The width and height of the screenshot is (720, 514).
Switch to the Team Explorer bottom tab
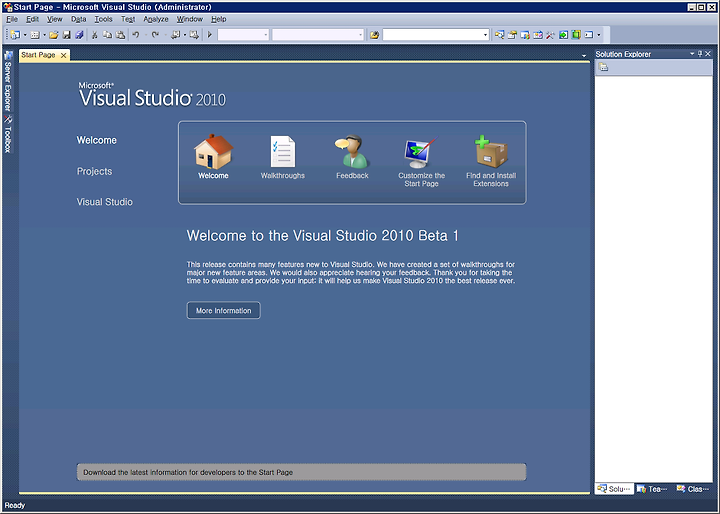click(652, 489)
